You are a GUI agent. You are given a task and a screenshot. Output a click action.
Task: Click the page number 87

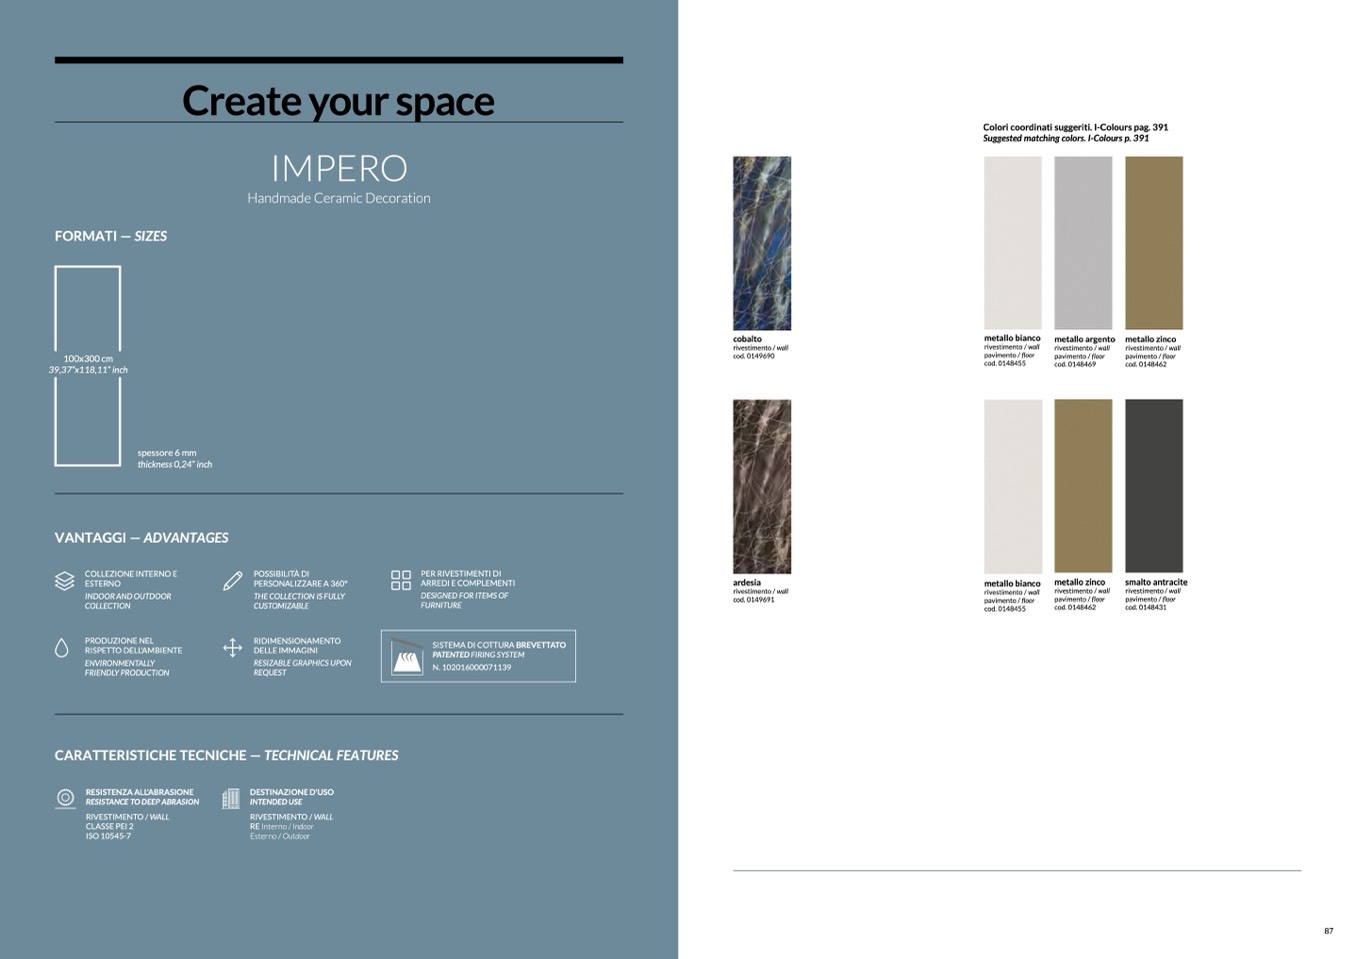[x=1328, y=931]
